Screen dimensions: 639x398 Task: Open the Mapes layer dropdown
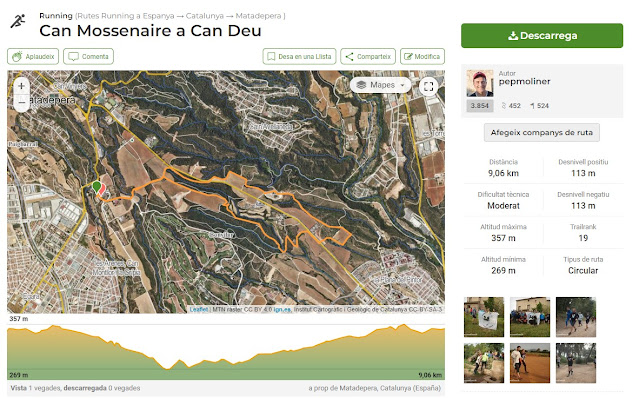tap(380, 85)
